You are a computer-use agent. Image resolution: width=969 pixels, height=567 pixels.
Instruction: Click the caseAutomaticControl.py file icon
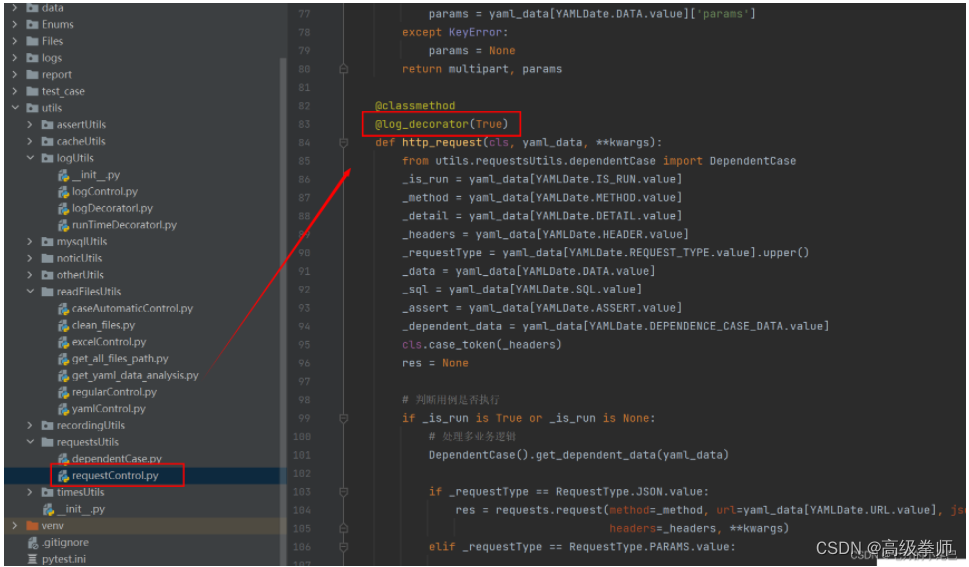[63, 309]
